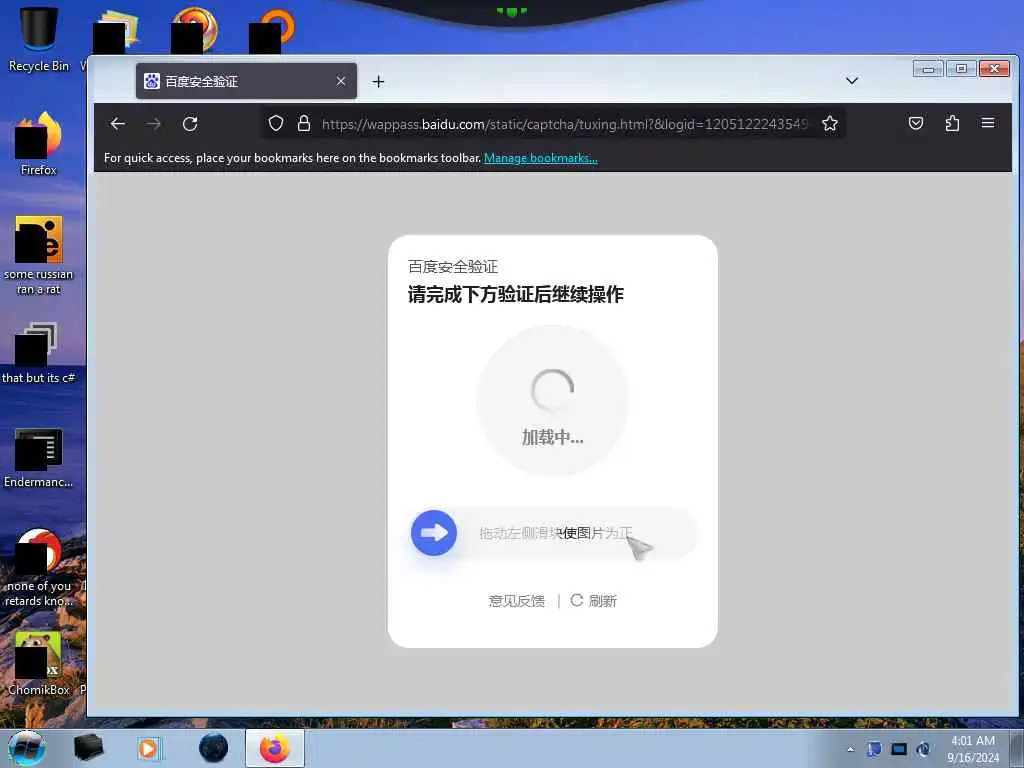
Task: Click the blue arrow captcha slider handle
Action: (434, 533)
